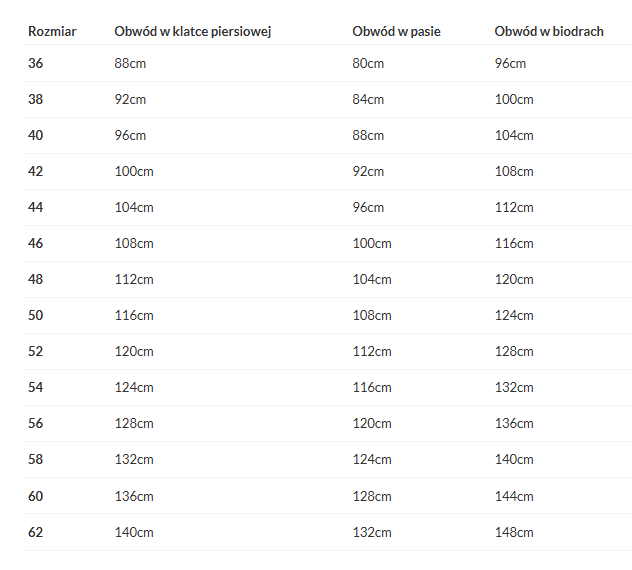The height and width of the screenshot is (570, 632).
Task: Select the size 48 row label
Action: 35,279
